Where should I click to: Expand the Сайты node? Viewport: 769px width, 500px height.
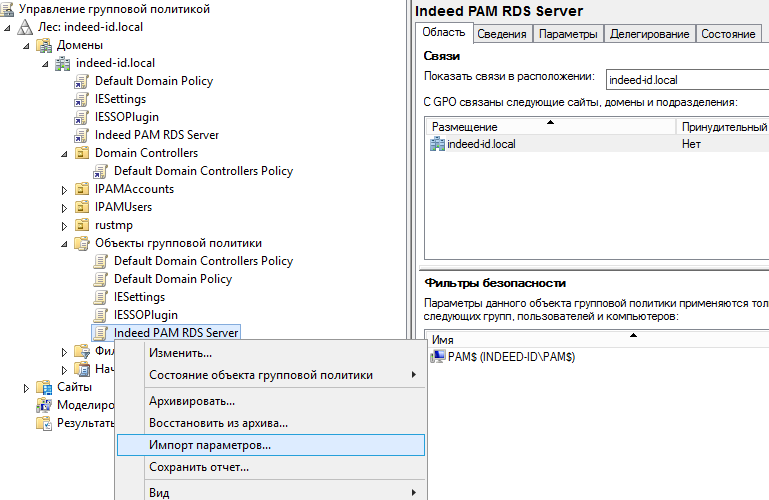click(x=27, y=387)
